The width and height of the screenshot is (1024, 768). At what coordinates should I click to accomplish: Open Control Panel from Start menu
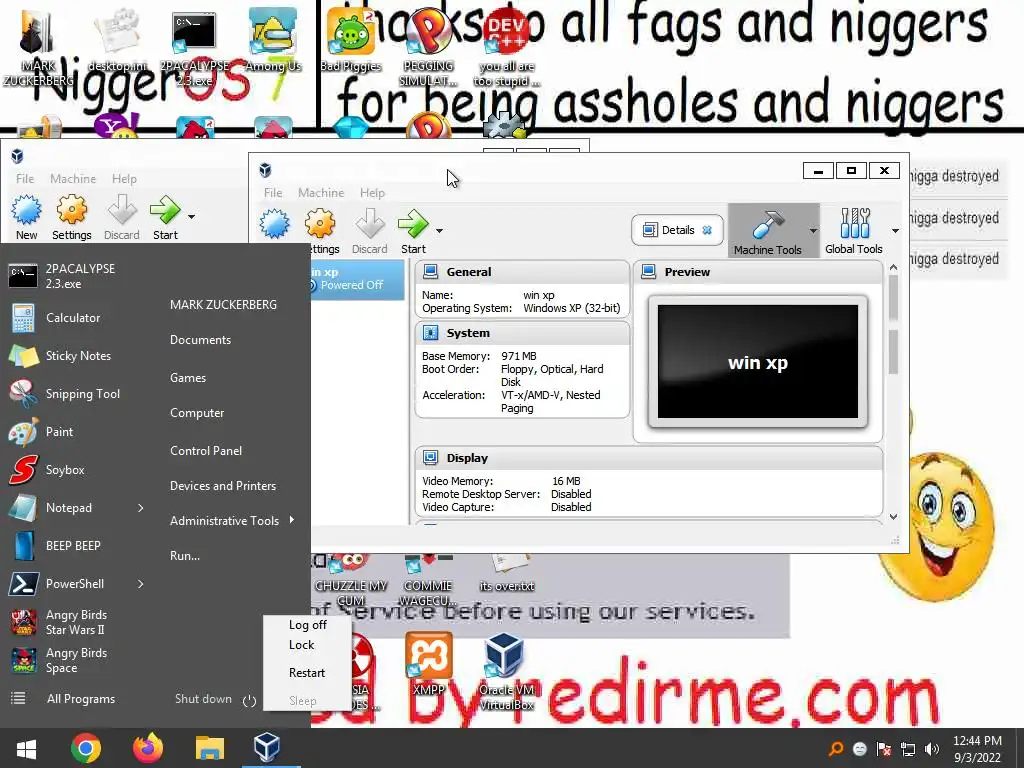coord(206,451)
